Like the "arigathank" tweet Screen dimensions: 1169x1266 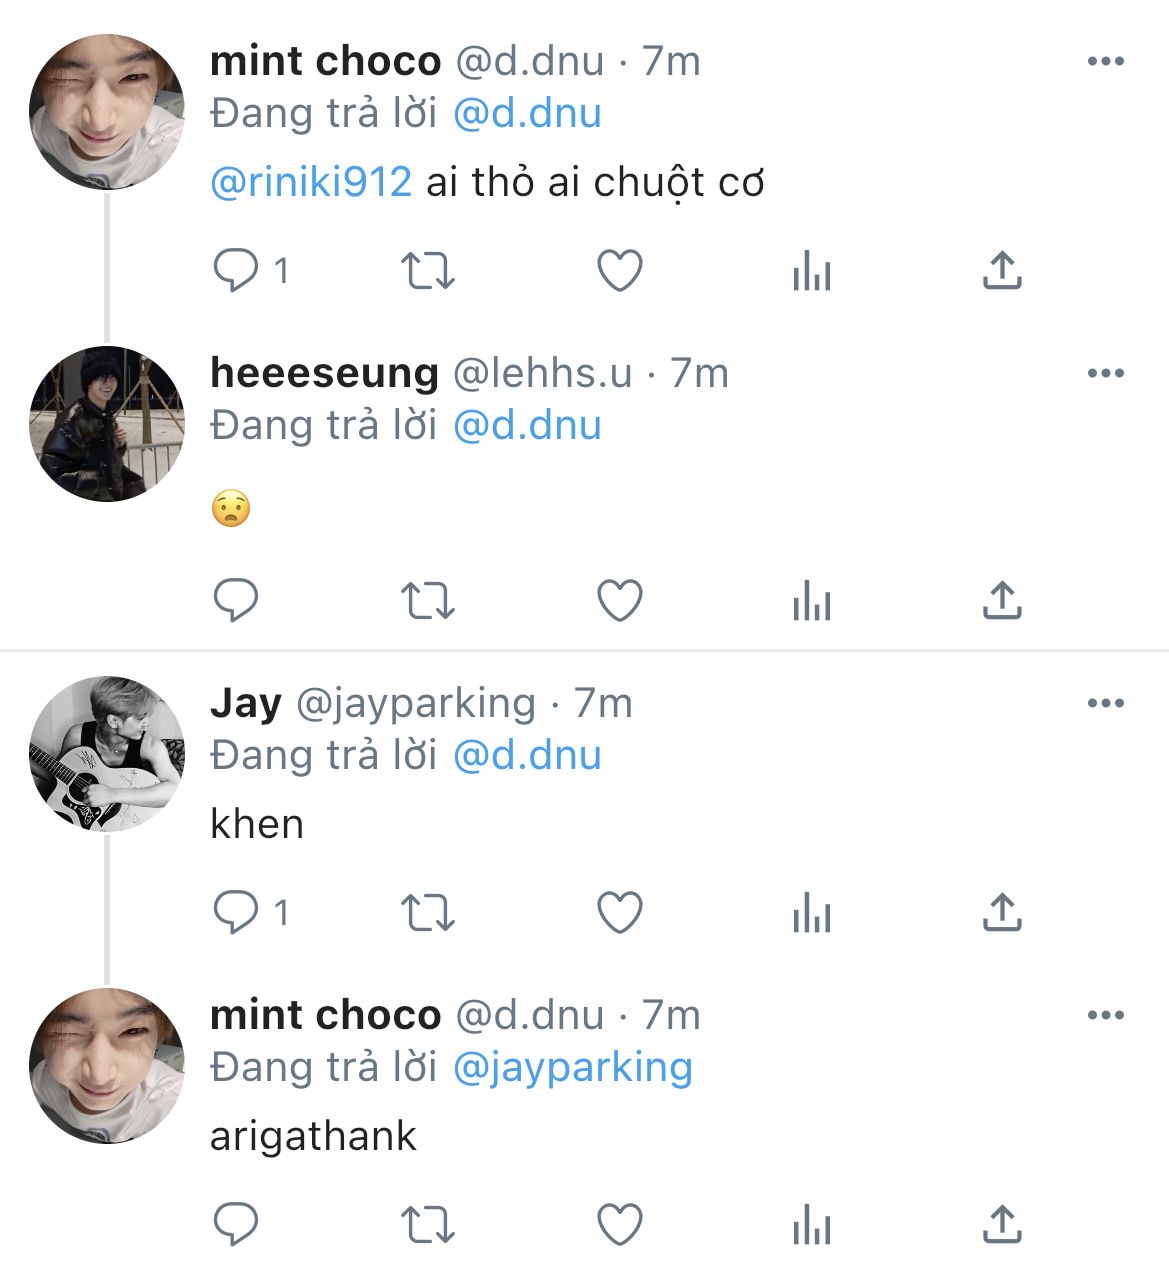click(619, 1224)
